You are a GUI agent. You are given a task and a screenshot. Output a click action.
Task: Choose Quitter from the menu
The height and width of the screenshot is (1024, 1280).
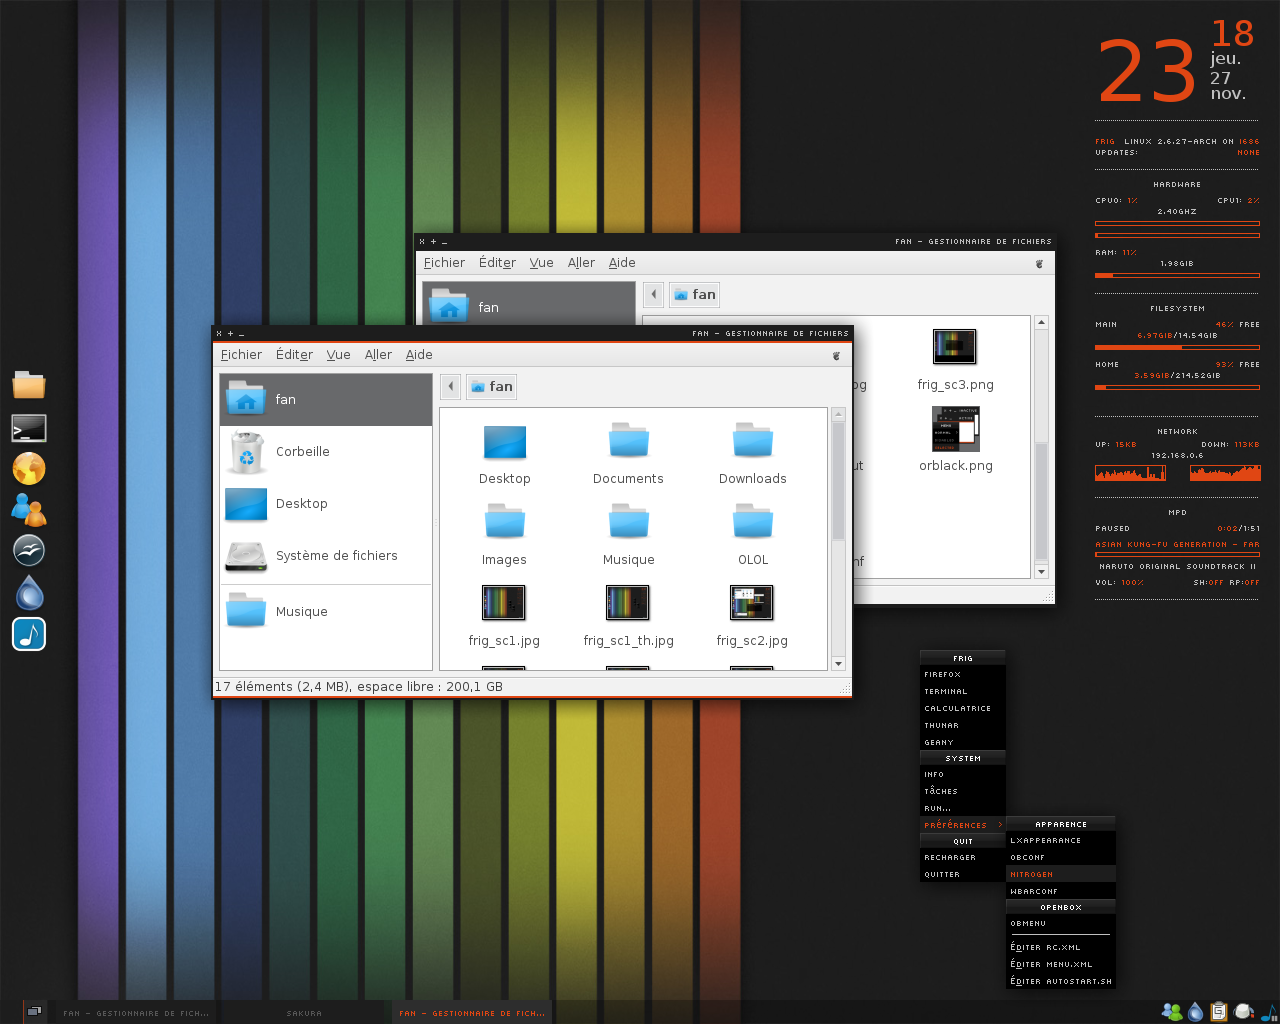click(963, 875)
